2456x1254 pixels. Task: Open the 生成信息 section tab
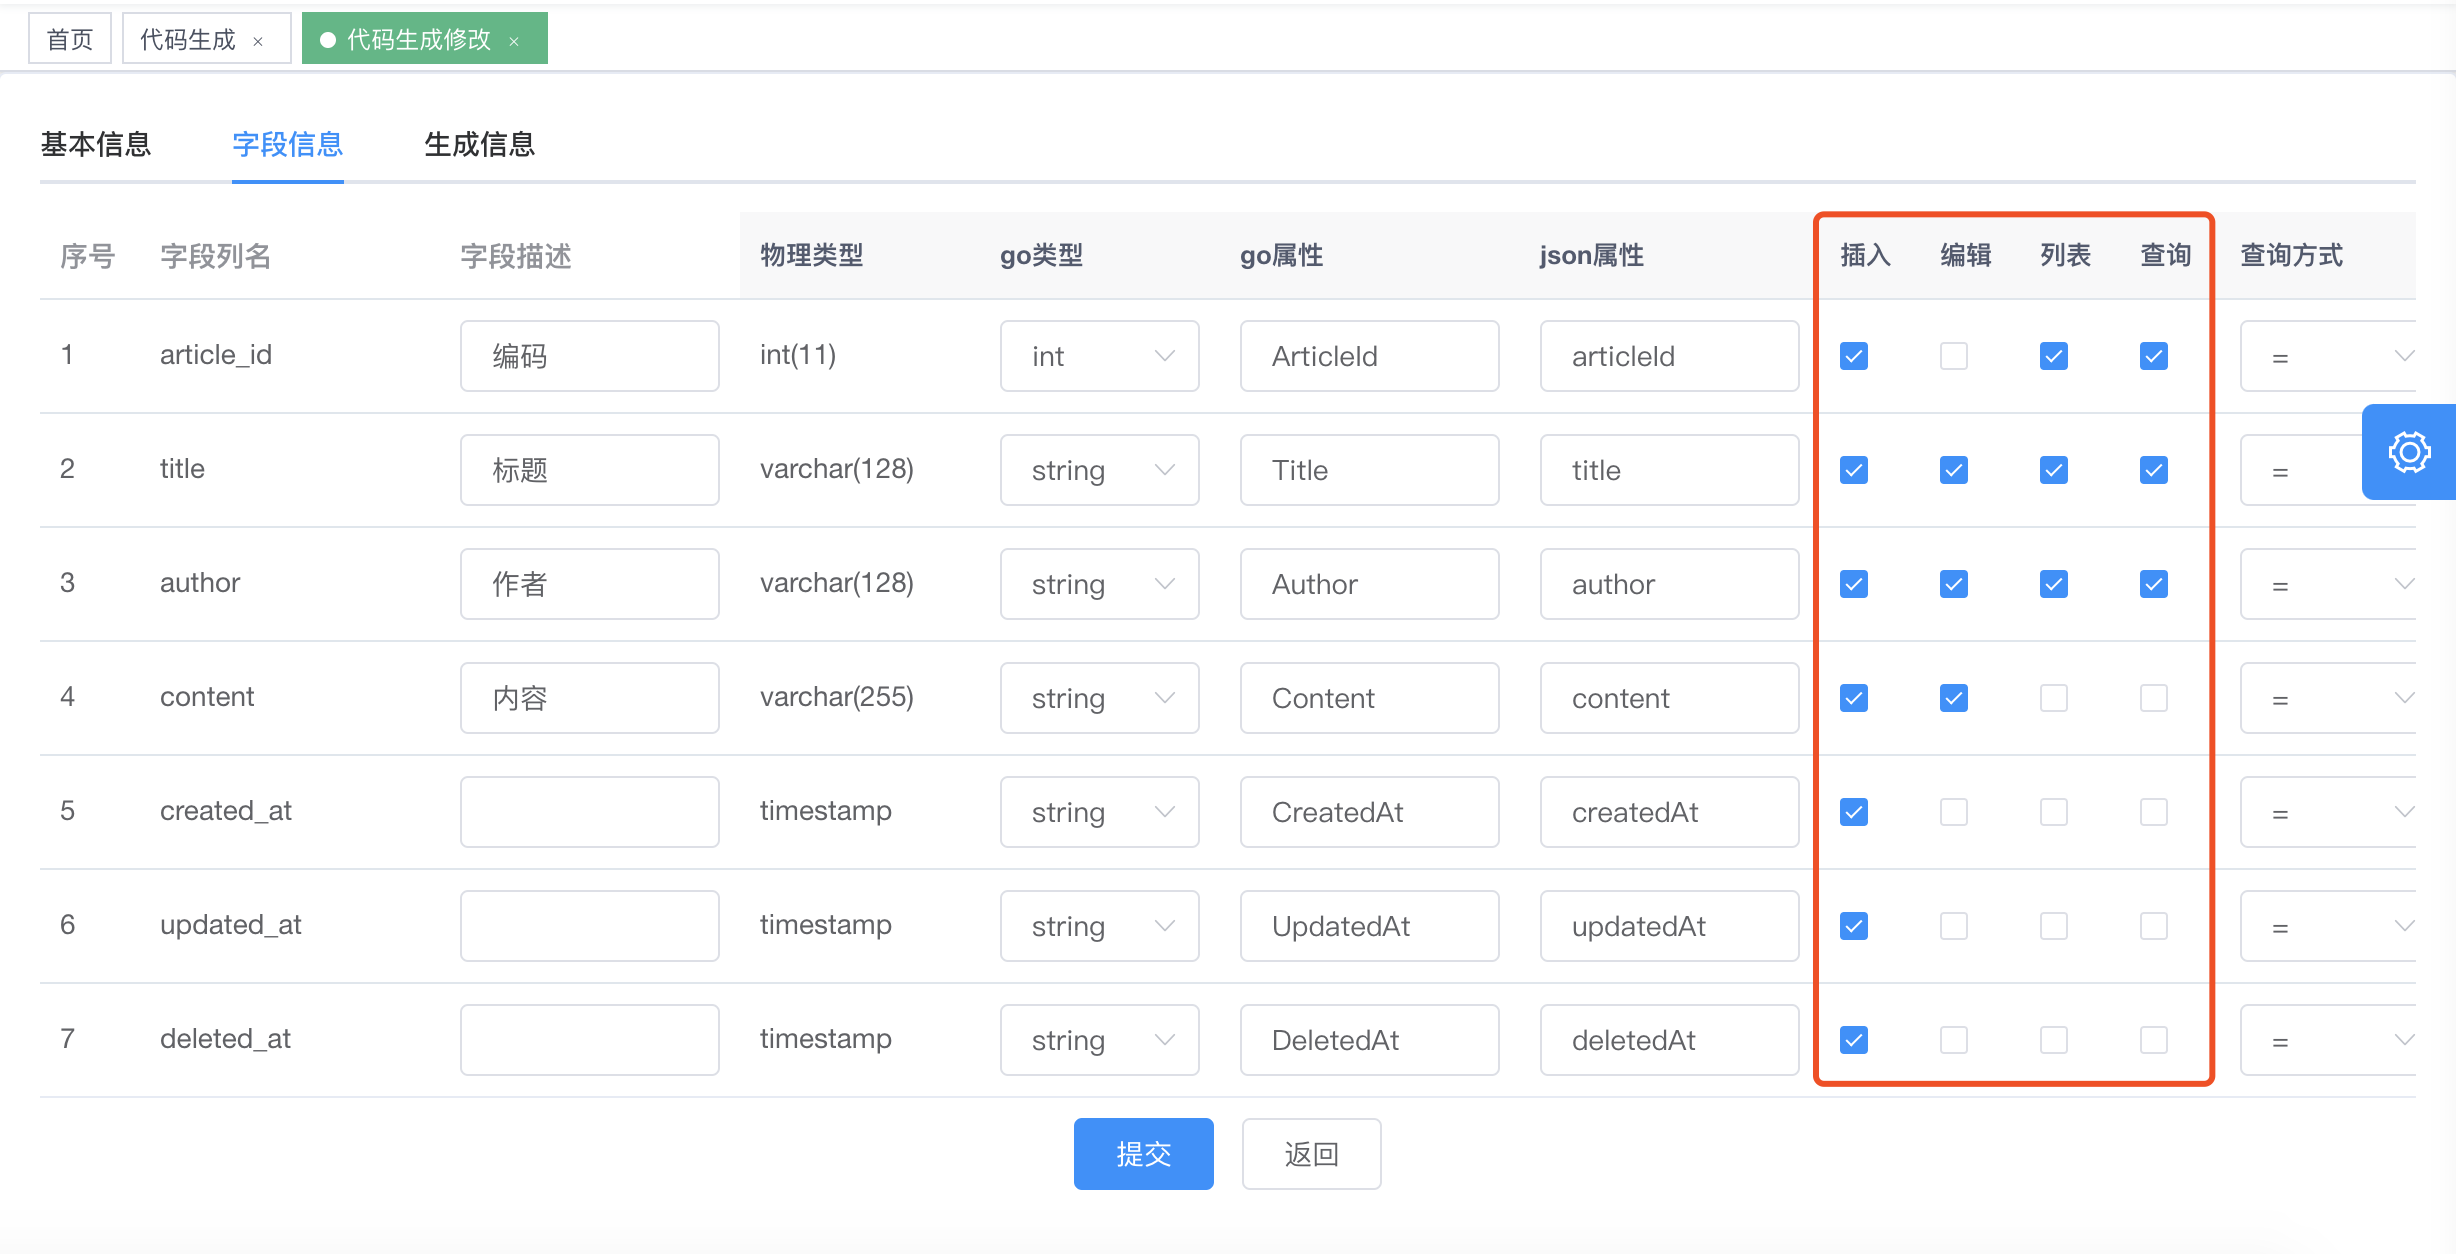(480, 144)
